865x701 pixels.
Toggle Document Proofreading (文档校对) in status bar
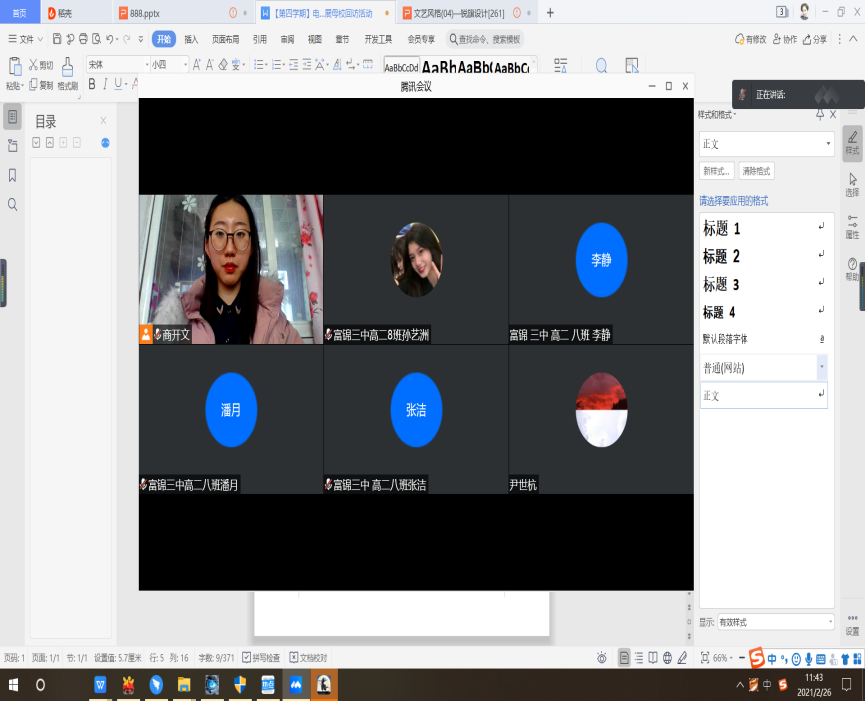308,657
